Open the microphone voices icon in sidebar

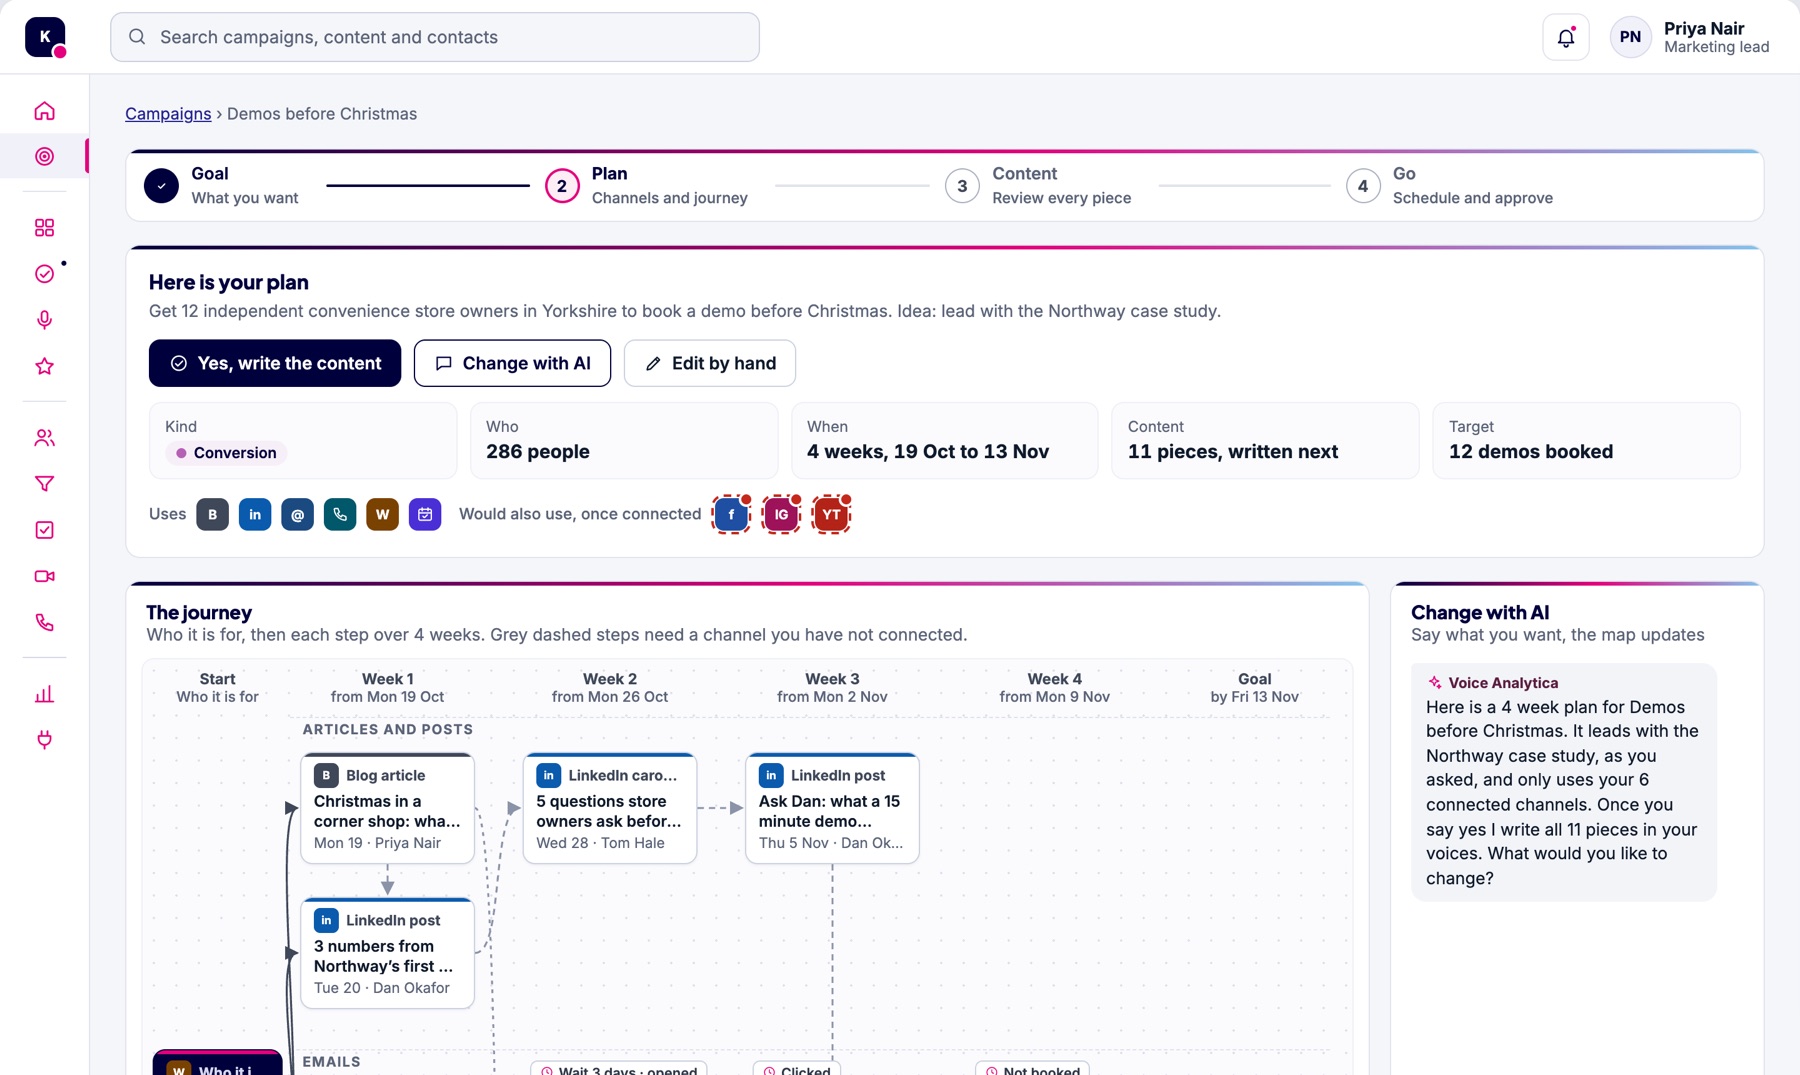(x=44, y=320)
